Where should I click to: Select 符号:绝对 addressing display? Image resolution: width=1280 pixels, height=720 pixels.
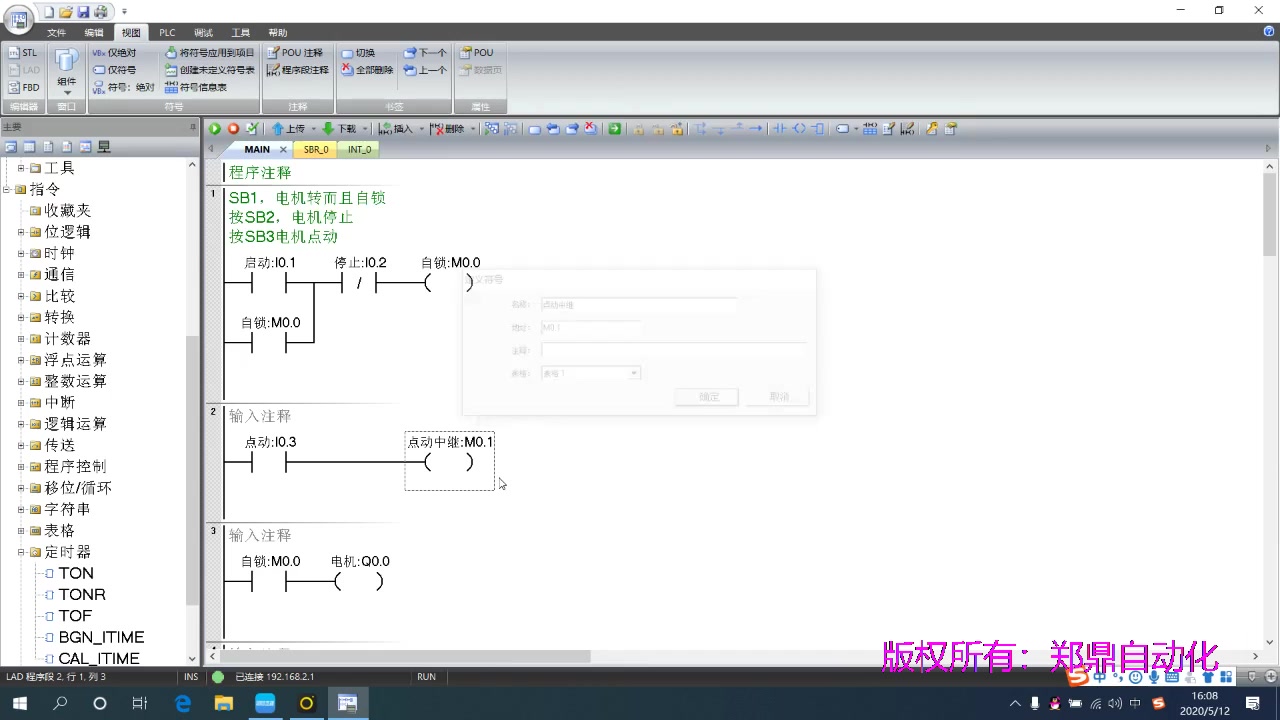coord(123,88)
